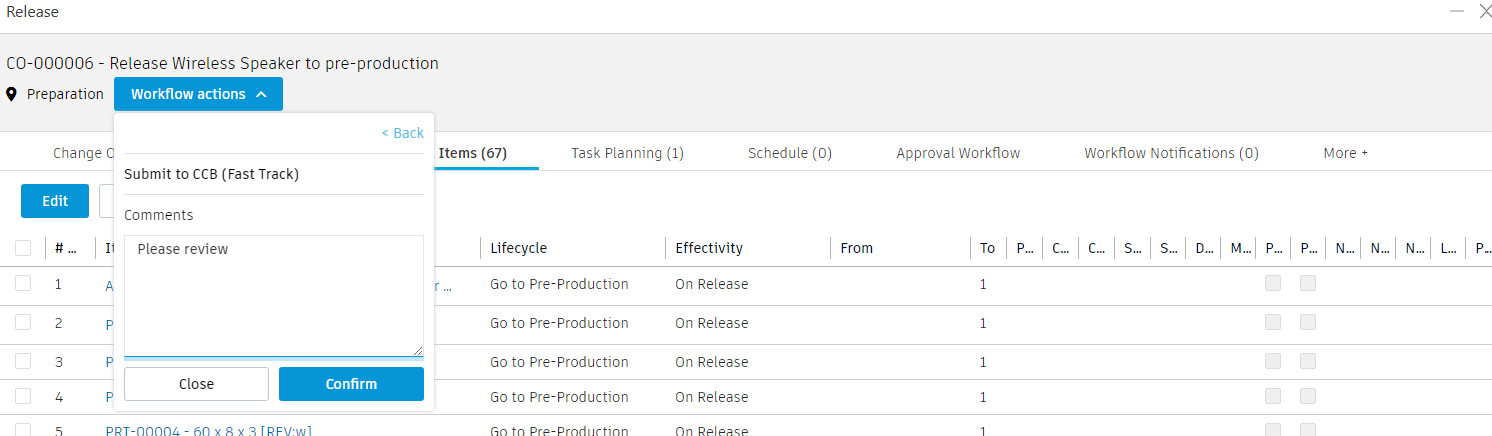Go to Workflow Notifications (0) tab
The image size is (1492, 436).
coord(1171,153)
